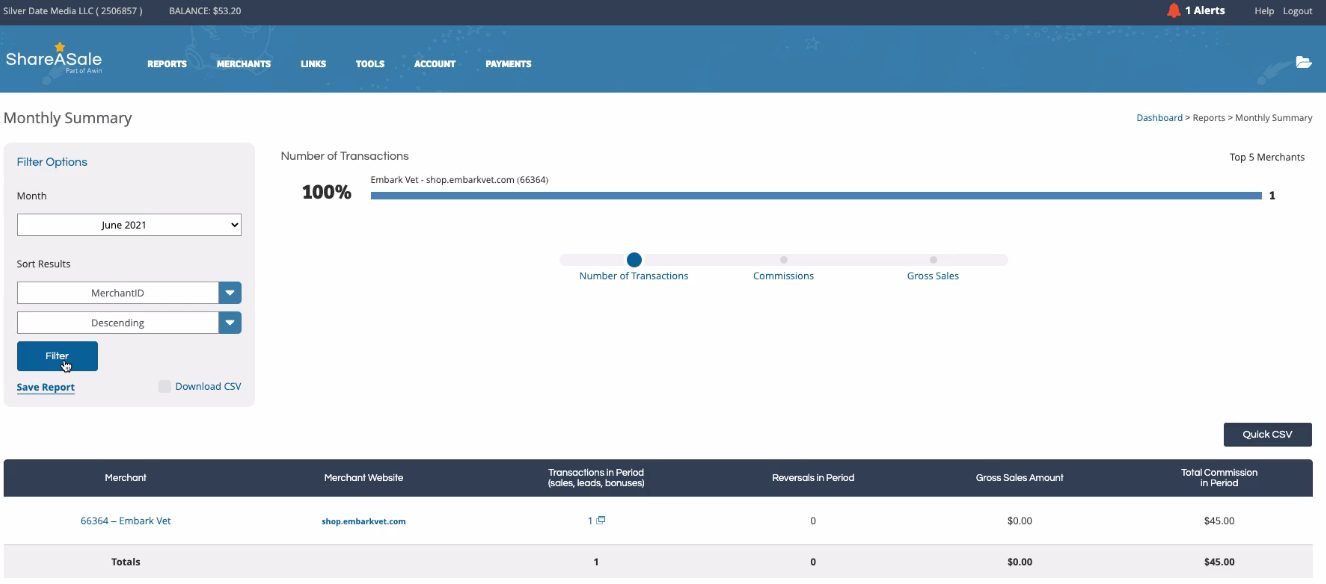The height and width of the screenshot is (584, 1326).
Task: Visit shop.embarkvet.com website link
Action: tap(364, 521)
